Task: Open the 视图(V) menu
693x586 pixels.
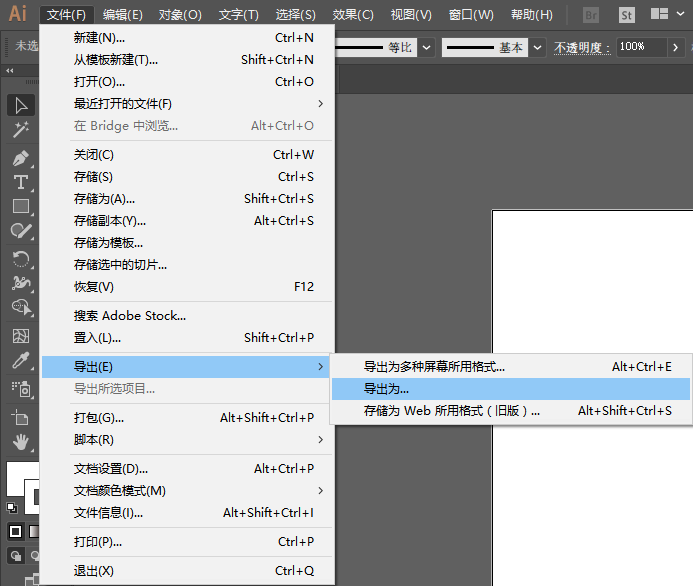Action: point(411,15)
